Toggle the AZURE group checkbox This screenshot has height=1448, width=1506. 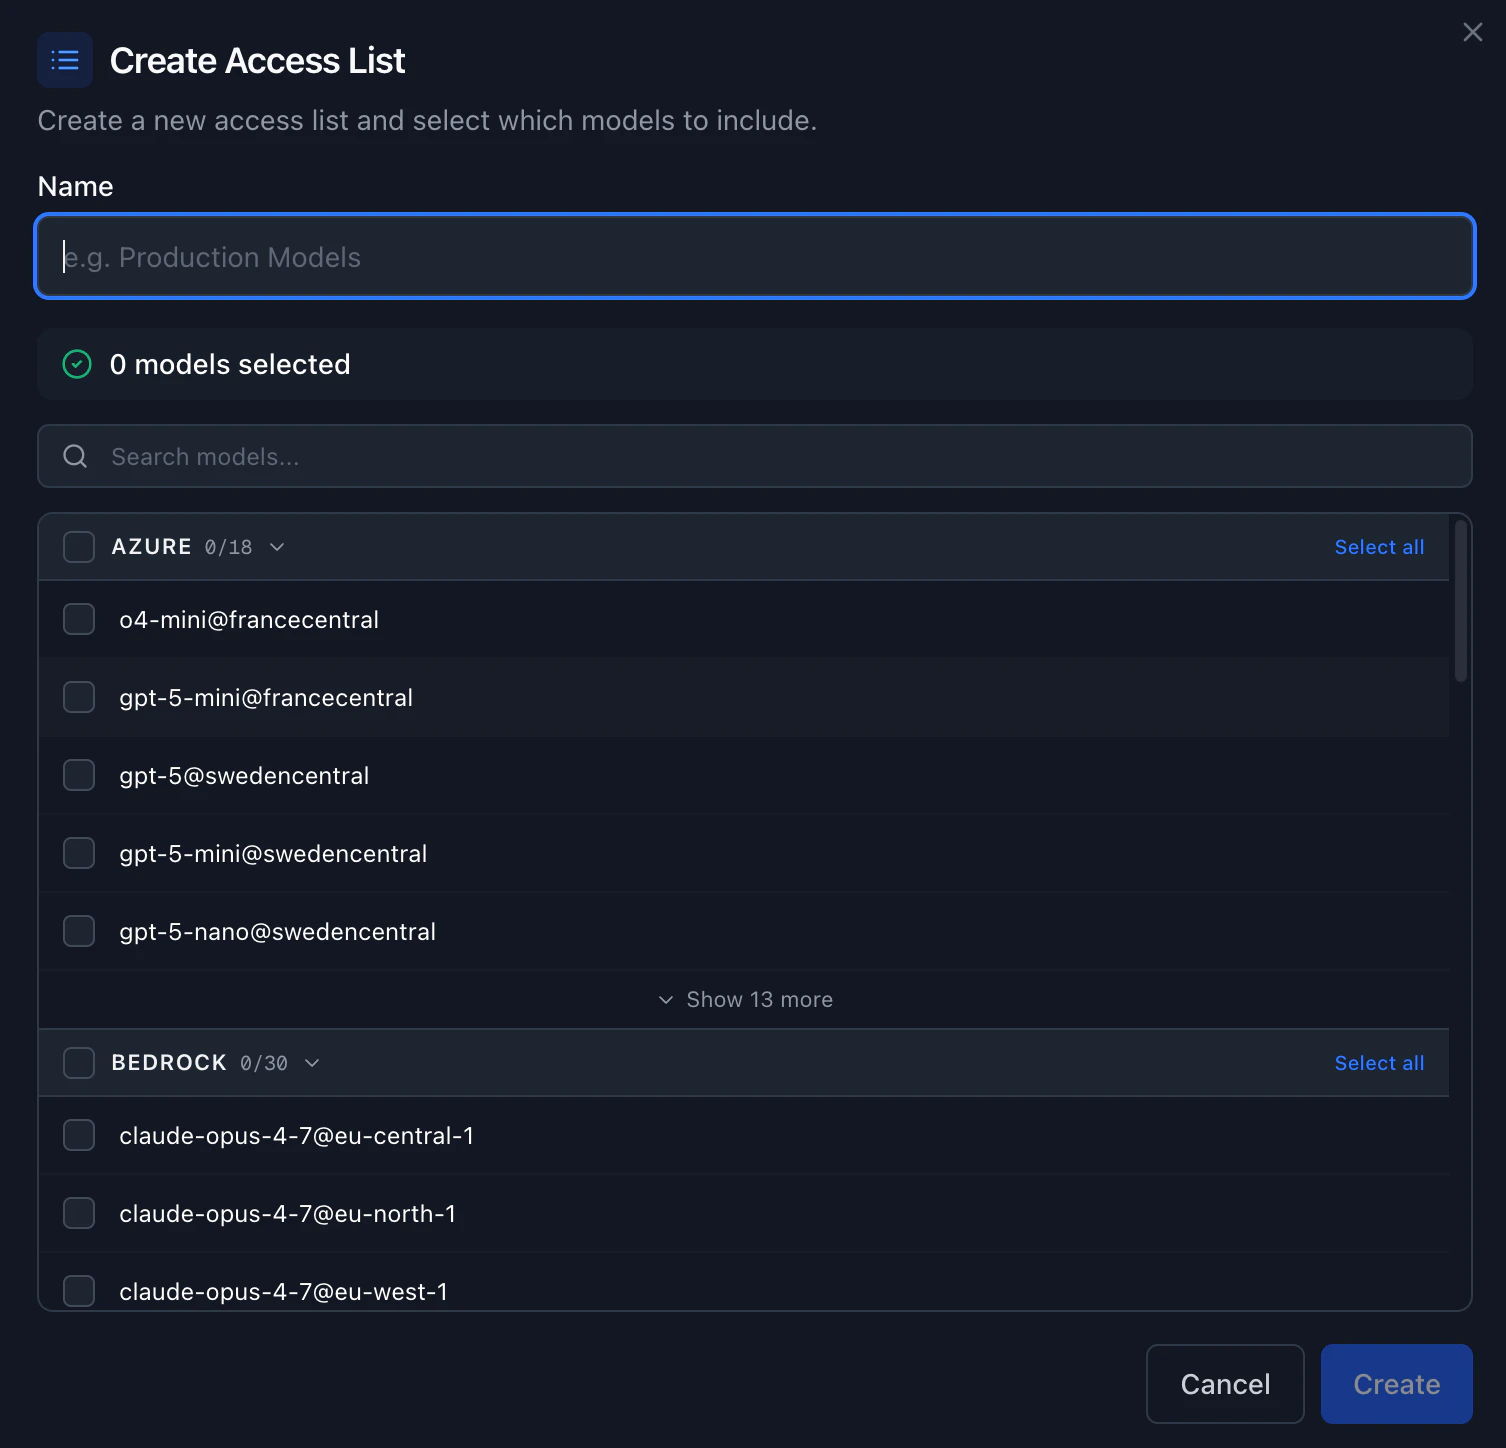79,547
